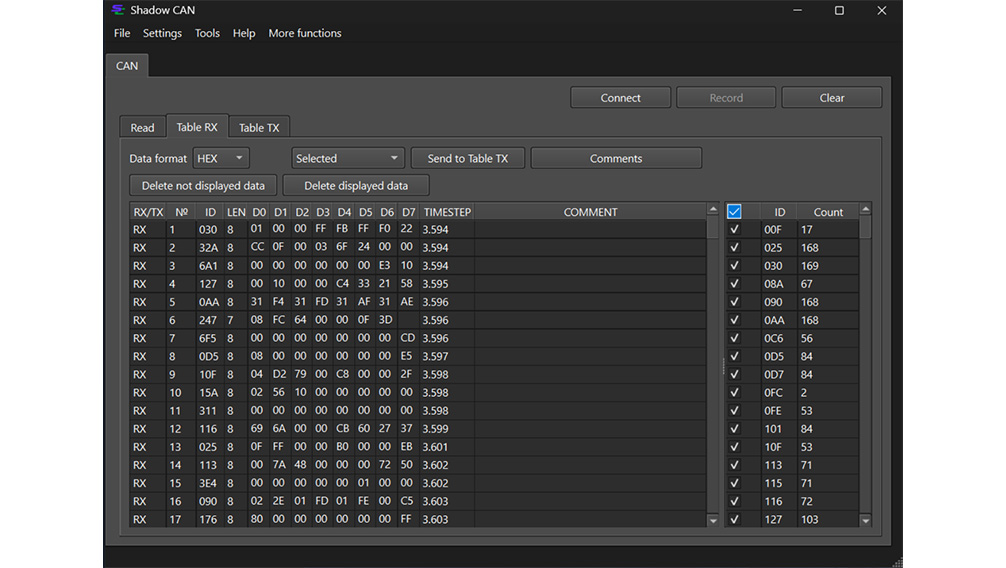Select message row with ID 15A
Viewport: 1006px width, 568px height.
[418, 392]
